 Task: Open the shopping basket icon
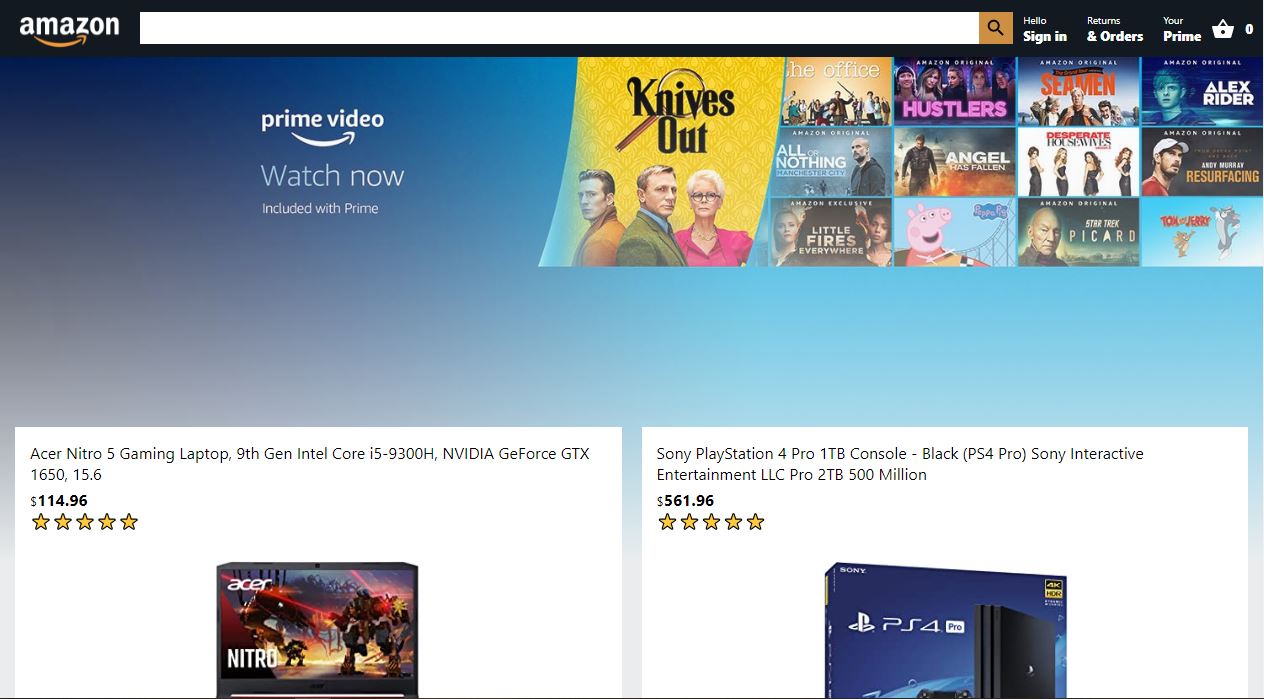click(1222, 29)
